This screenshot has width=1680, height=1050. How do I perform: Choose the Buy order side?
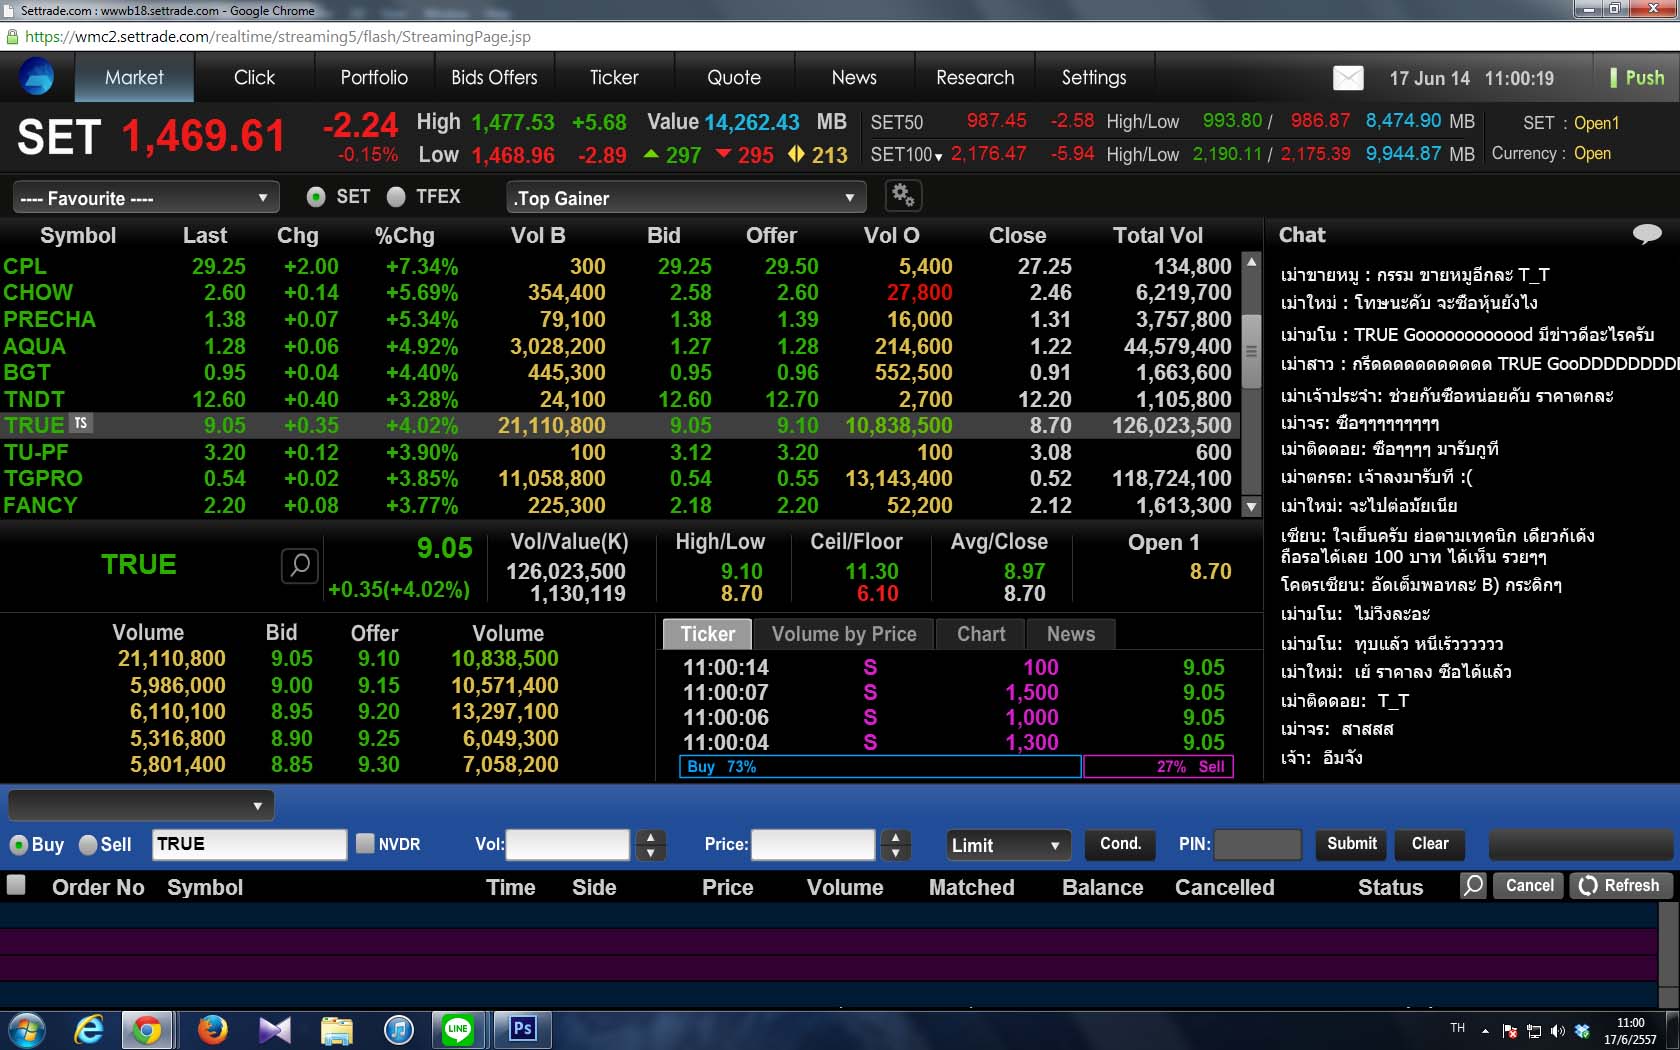(19, 845)
